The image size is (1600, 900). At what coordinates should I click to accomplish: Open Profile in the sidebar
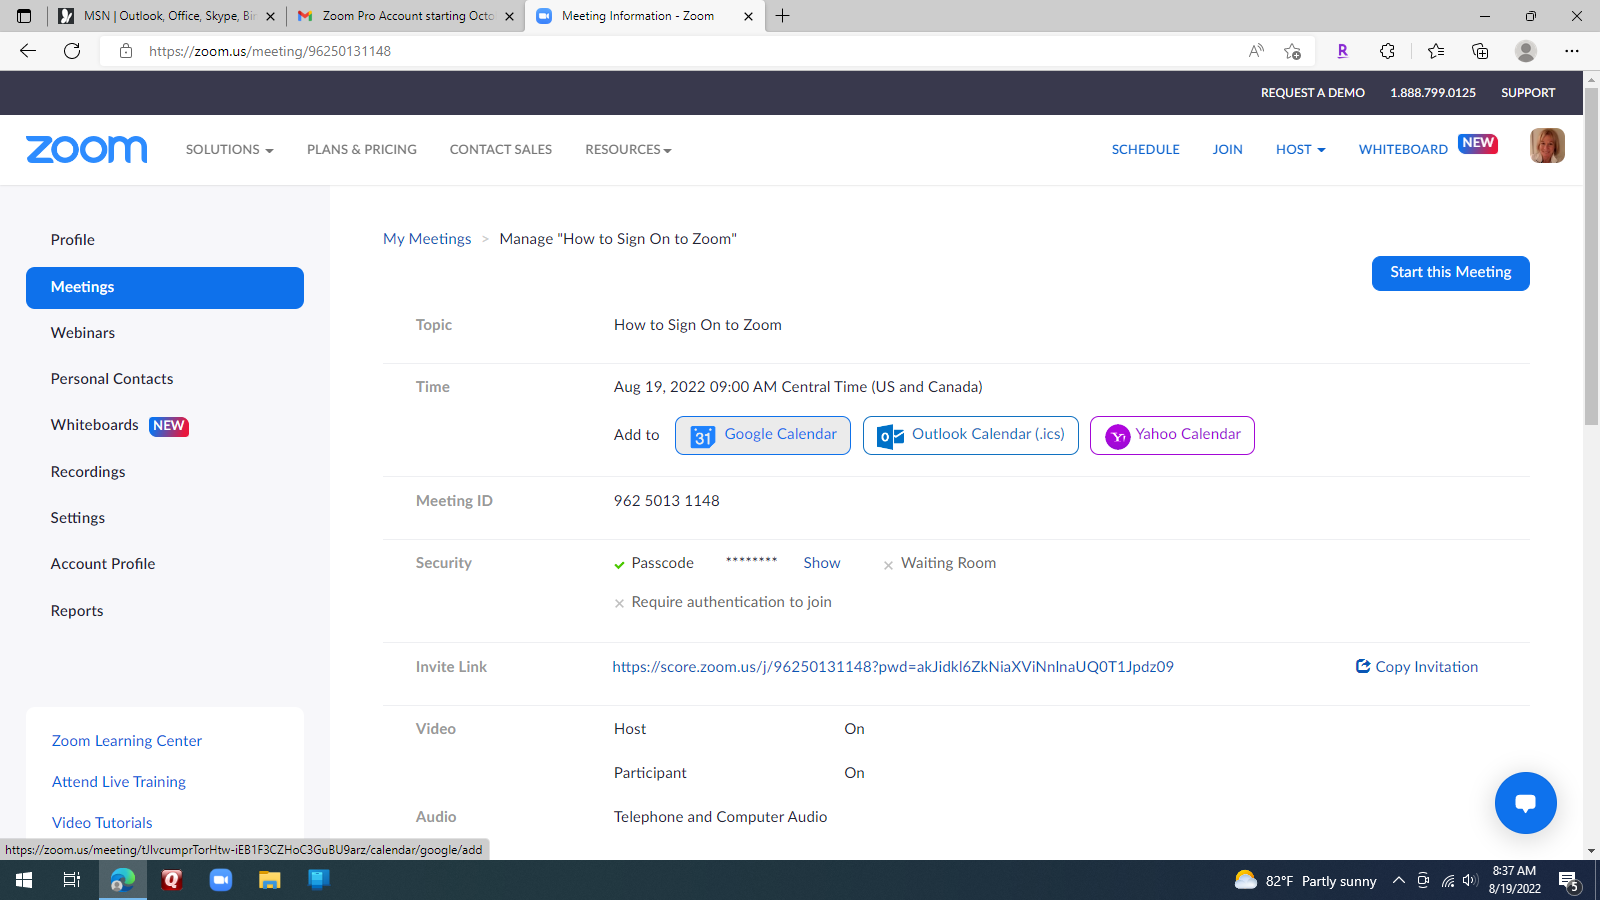(73, 240)
